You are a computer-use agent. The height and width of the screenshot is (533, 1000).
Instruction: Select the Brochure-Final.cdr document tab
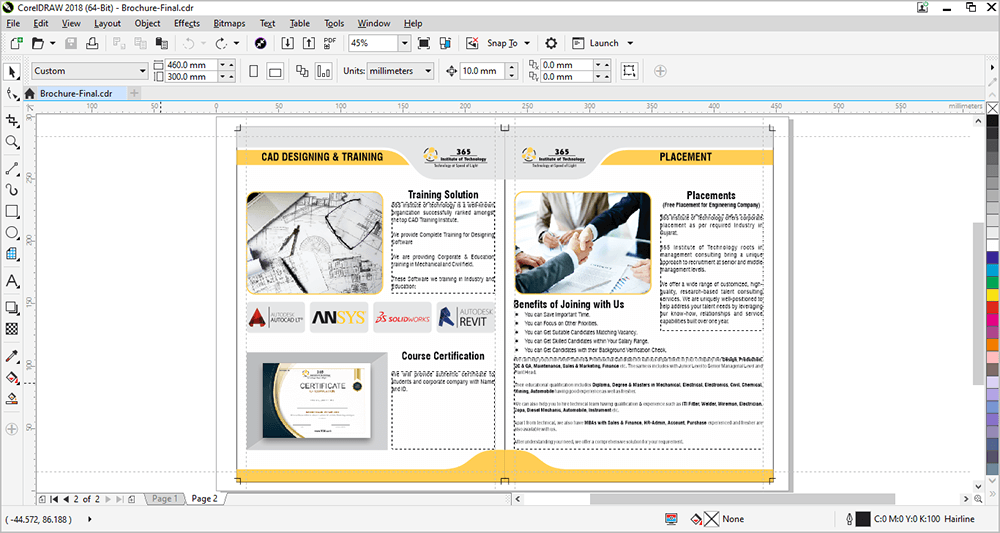click(x=76, y=93)
